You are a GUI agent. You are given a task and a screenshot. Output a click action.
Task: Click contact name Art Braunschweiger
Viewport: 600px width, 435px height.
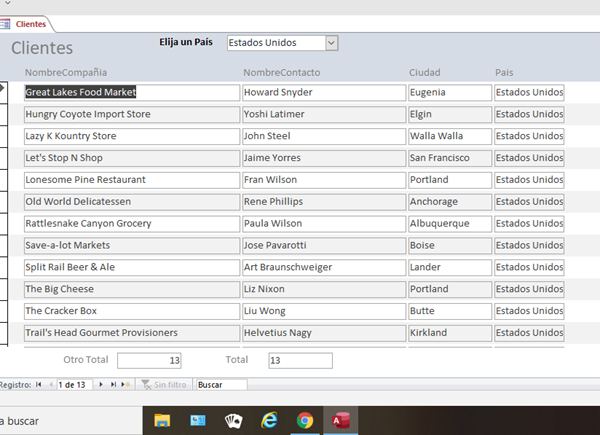pos(324,267)
